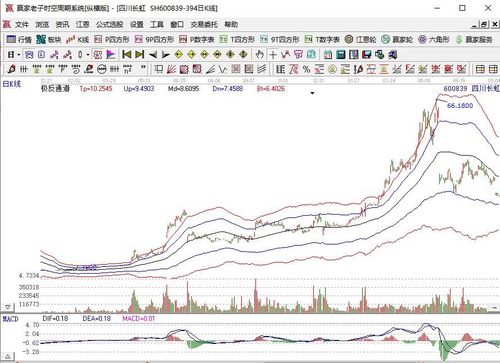500x363 pixels.
Task: Select the crosshair cursor tool
Action: (273, 54)
